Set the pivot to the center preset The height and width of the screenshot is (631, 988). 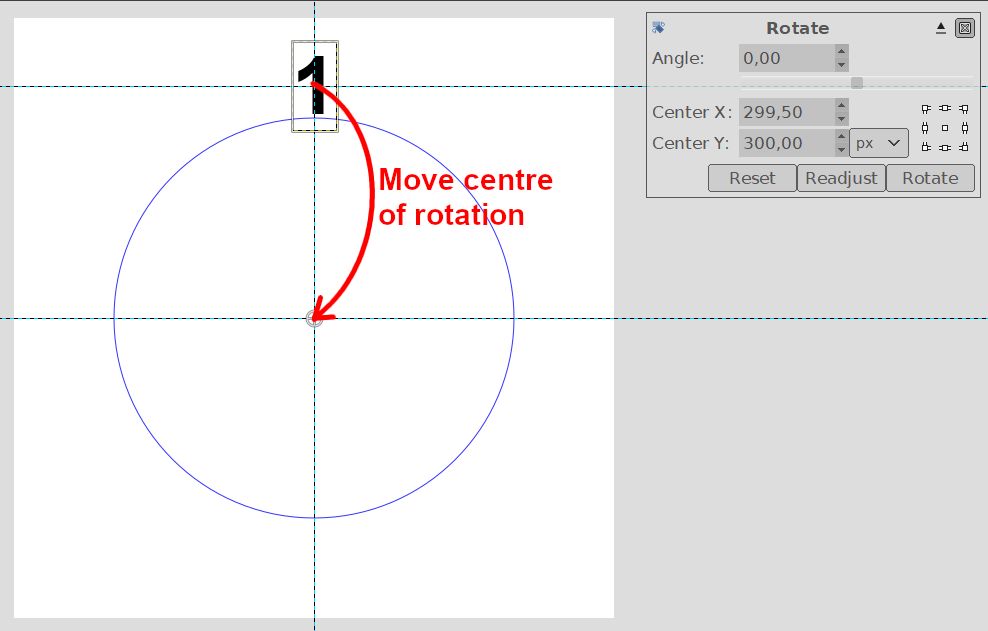coord(945,128)
